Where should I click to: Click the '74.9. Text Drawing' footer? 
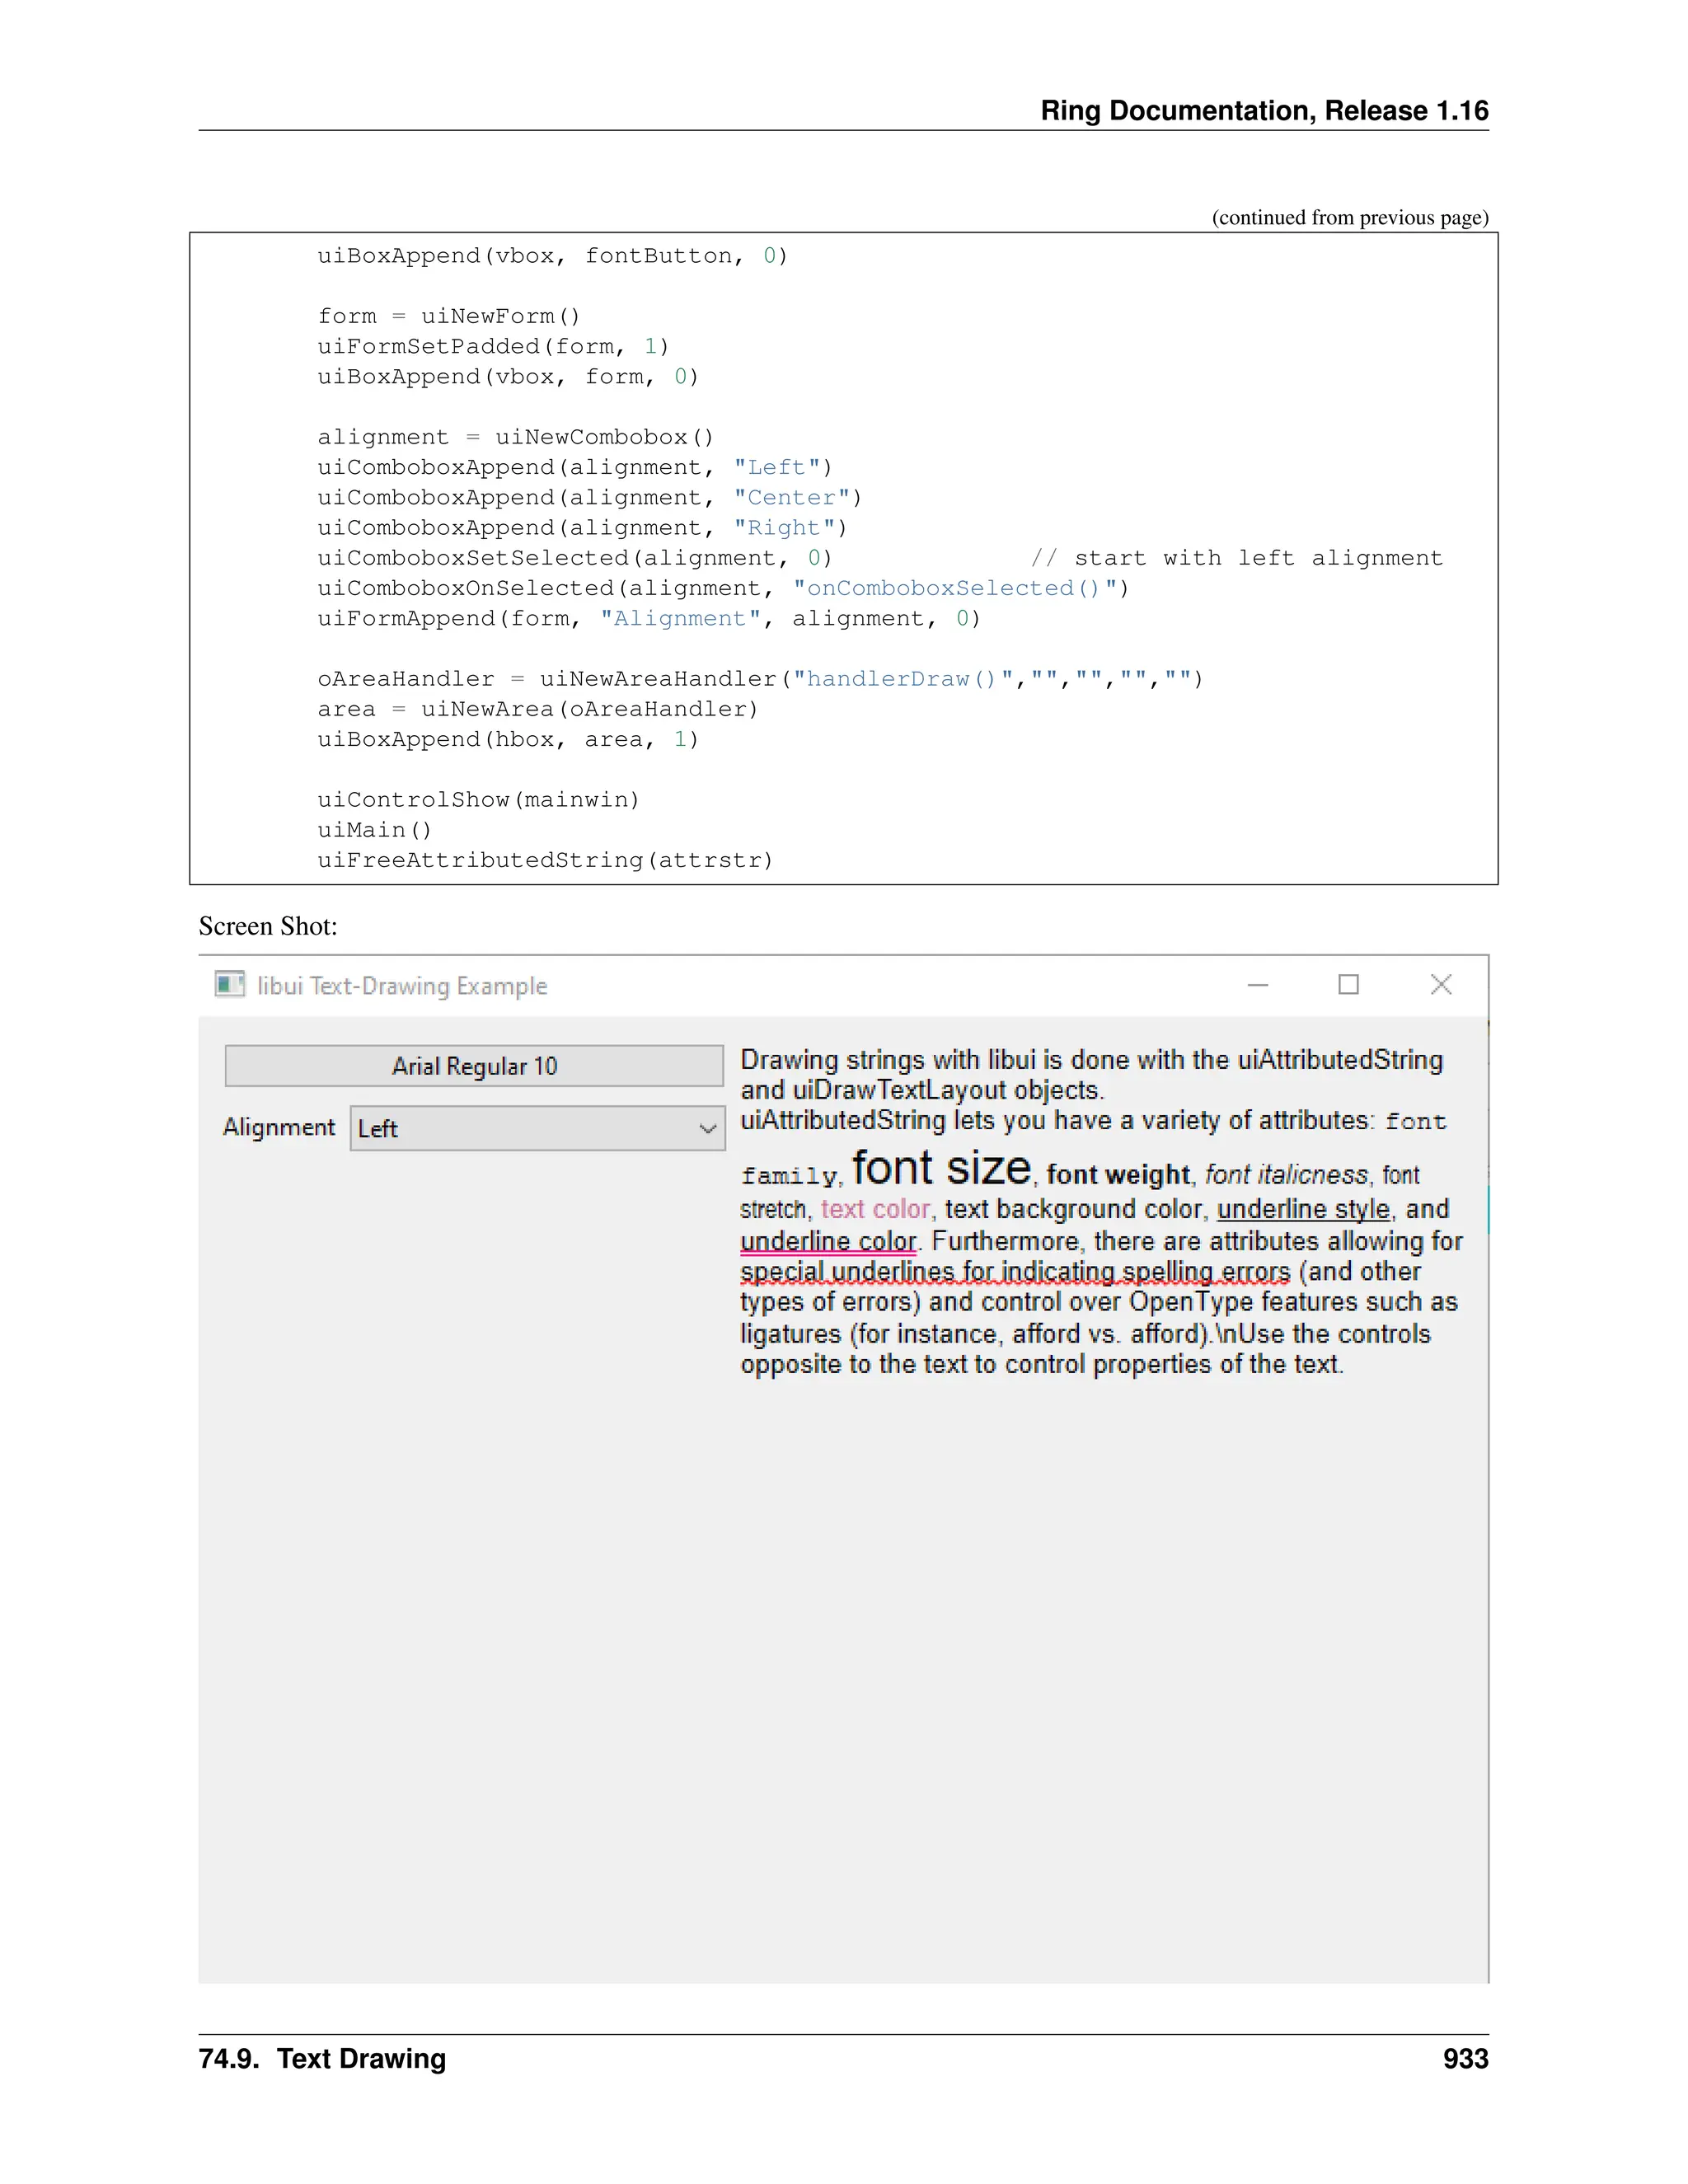tap(322, 2059)
